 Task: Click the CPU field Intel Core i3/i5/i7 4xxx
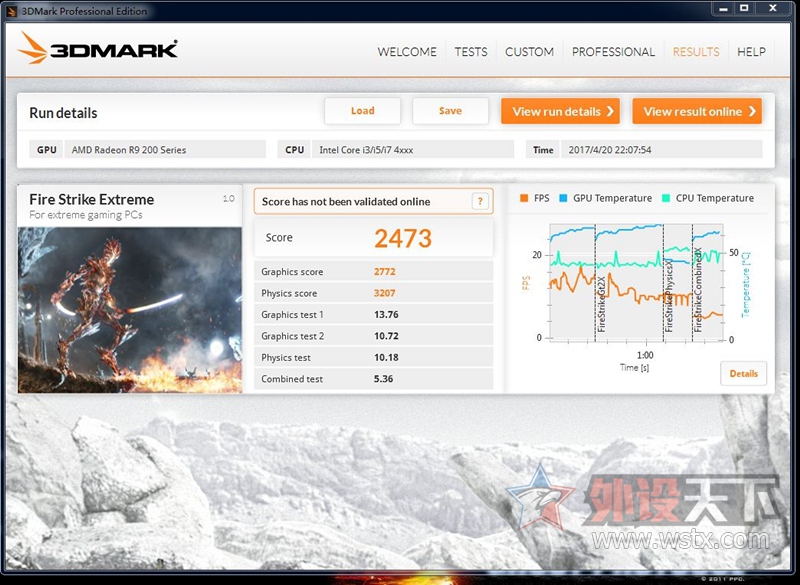pyautogui.click(x=413, y=150)
